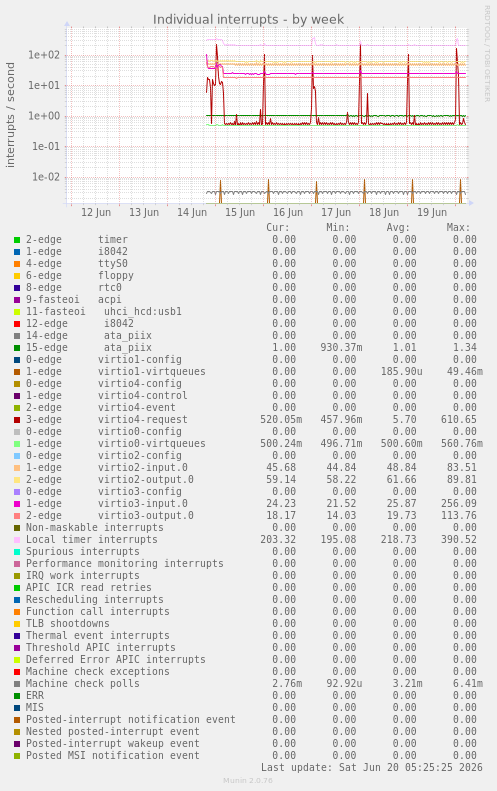Screen dimensions: 497x791
Task: Select the virtio4-request legend label
Action: pos(143,420)
